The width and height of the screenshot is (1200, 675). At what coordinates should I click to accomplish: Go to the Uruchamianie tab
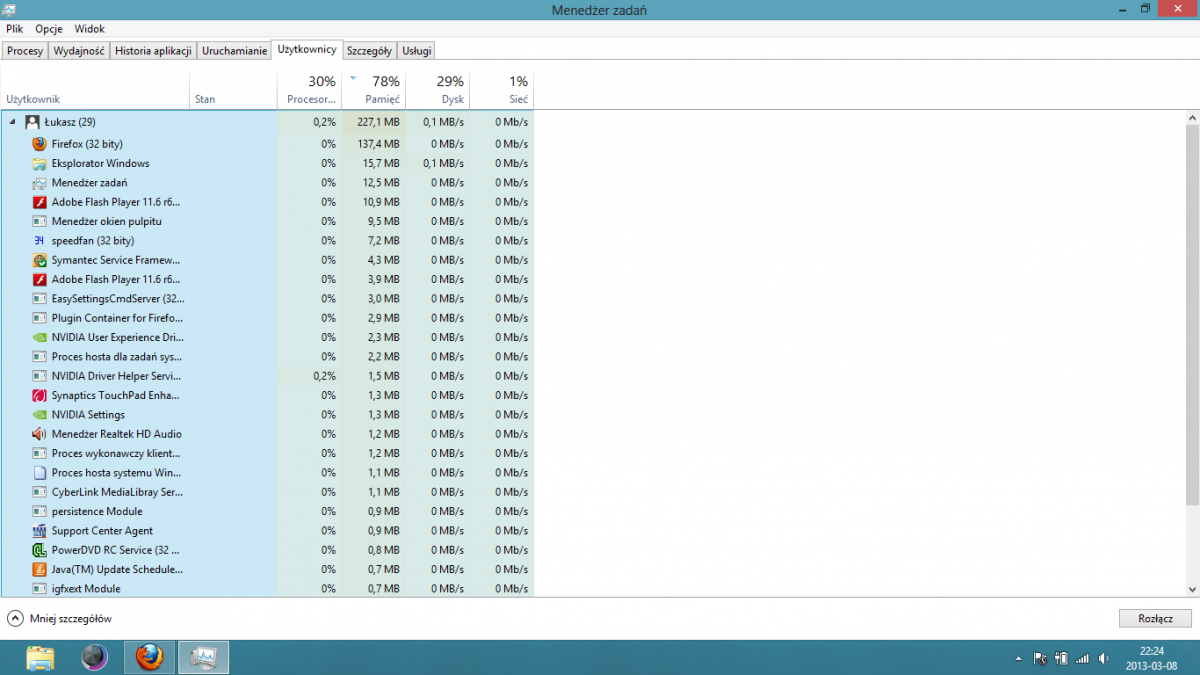[235, 51]
